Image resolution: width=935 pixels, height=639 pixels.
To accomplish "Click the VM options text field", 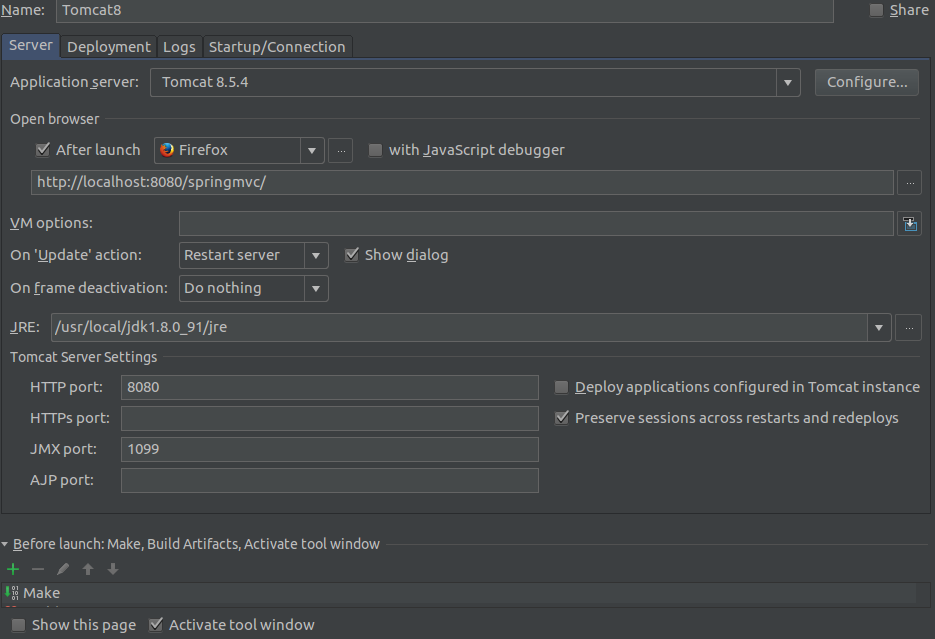I will click(x=536, y=224).
